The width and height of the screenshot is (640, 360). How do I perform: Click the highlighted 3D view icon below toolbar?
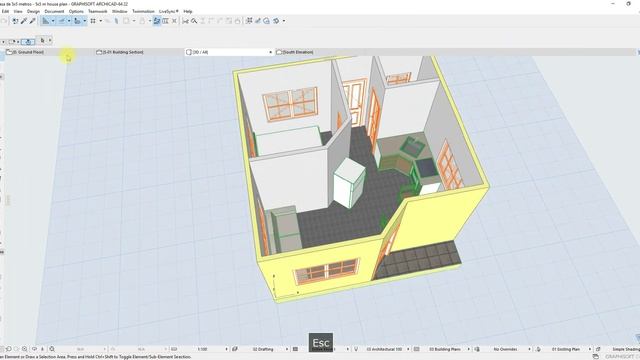28,42
